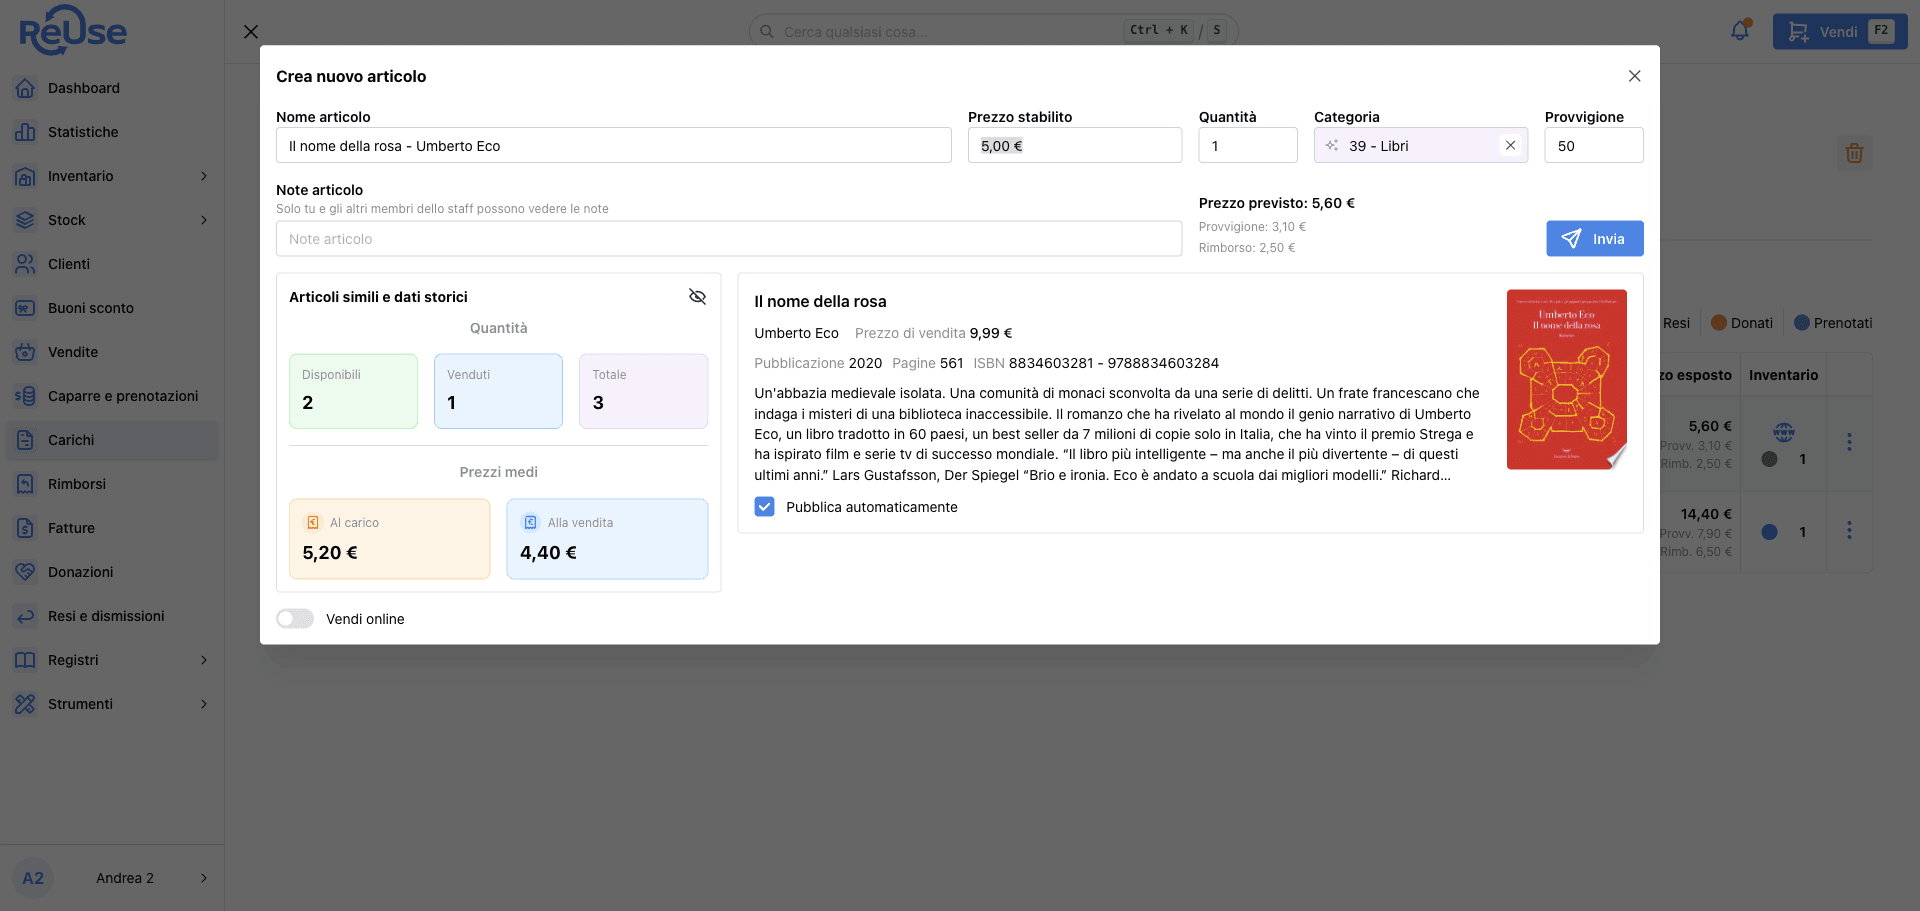Screen dimensions: 1920x911
Task: Click the Resi e dismissioni return icon
Action: (25, 616)
